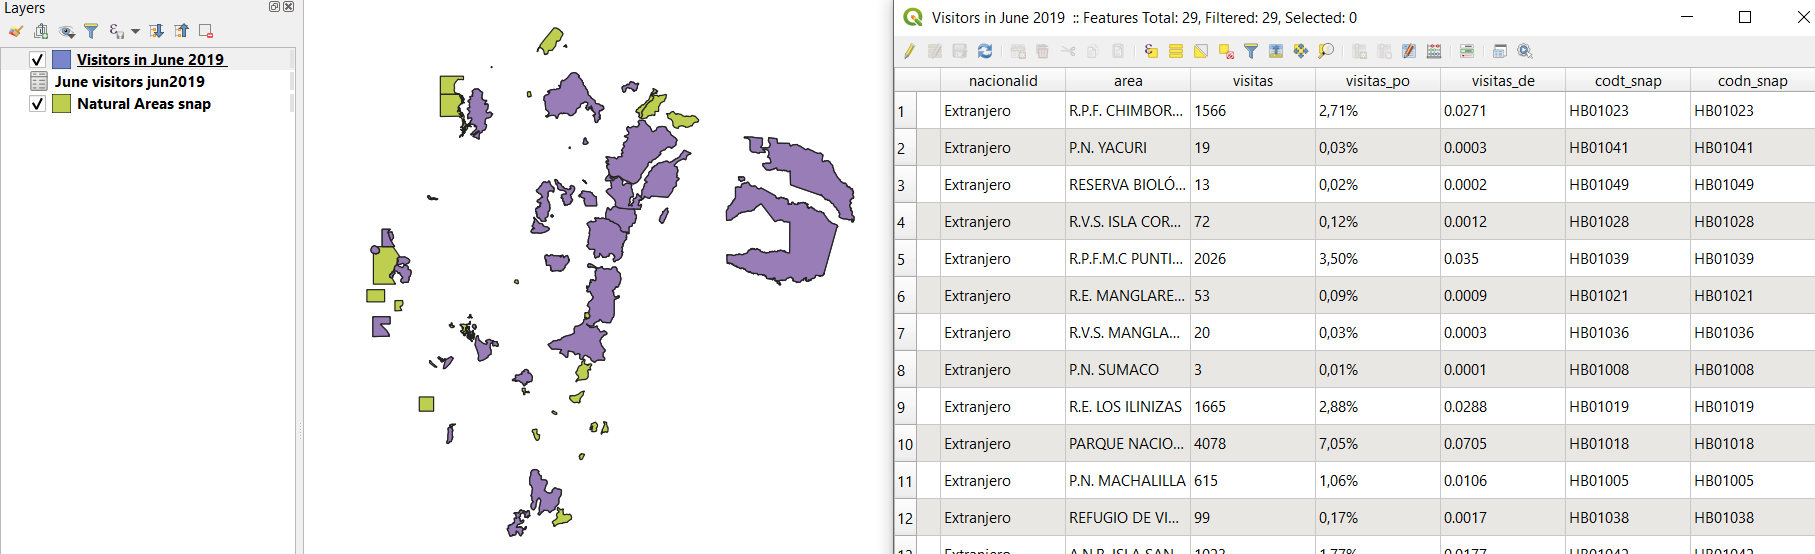Open manage map themes eye menu

[x=67, y=31]
